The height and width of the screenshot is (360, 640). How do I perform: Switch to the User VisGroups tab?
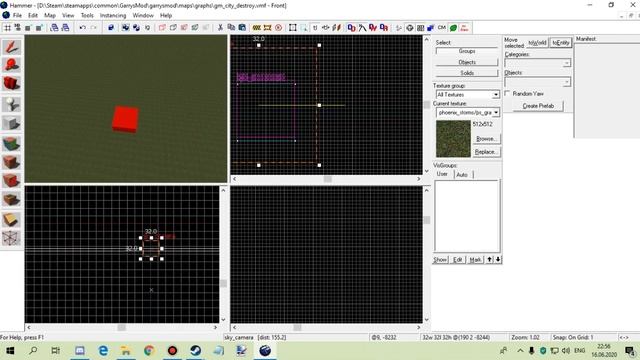(x=442, y=174)
